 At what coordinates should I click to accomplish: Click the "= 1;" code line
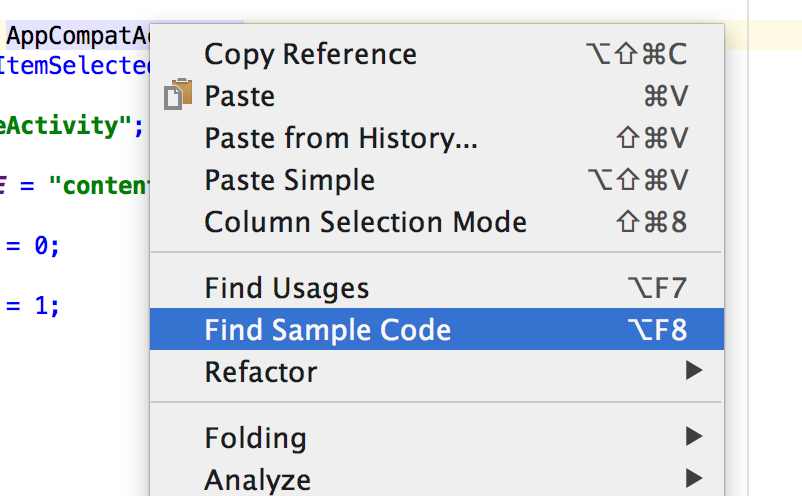coord(33,306)
